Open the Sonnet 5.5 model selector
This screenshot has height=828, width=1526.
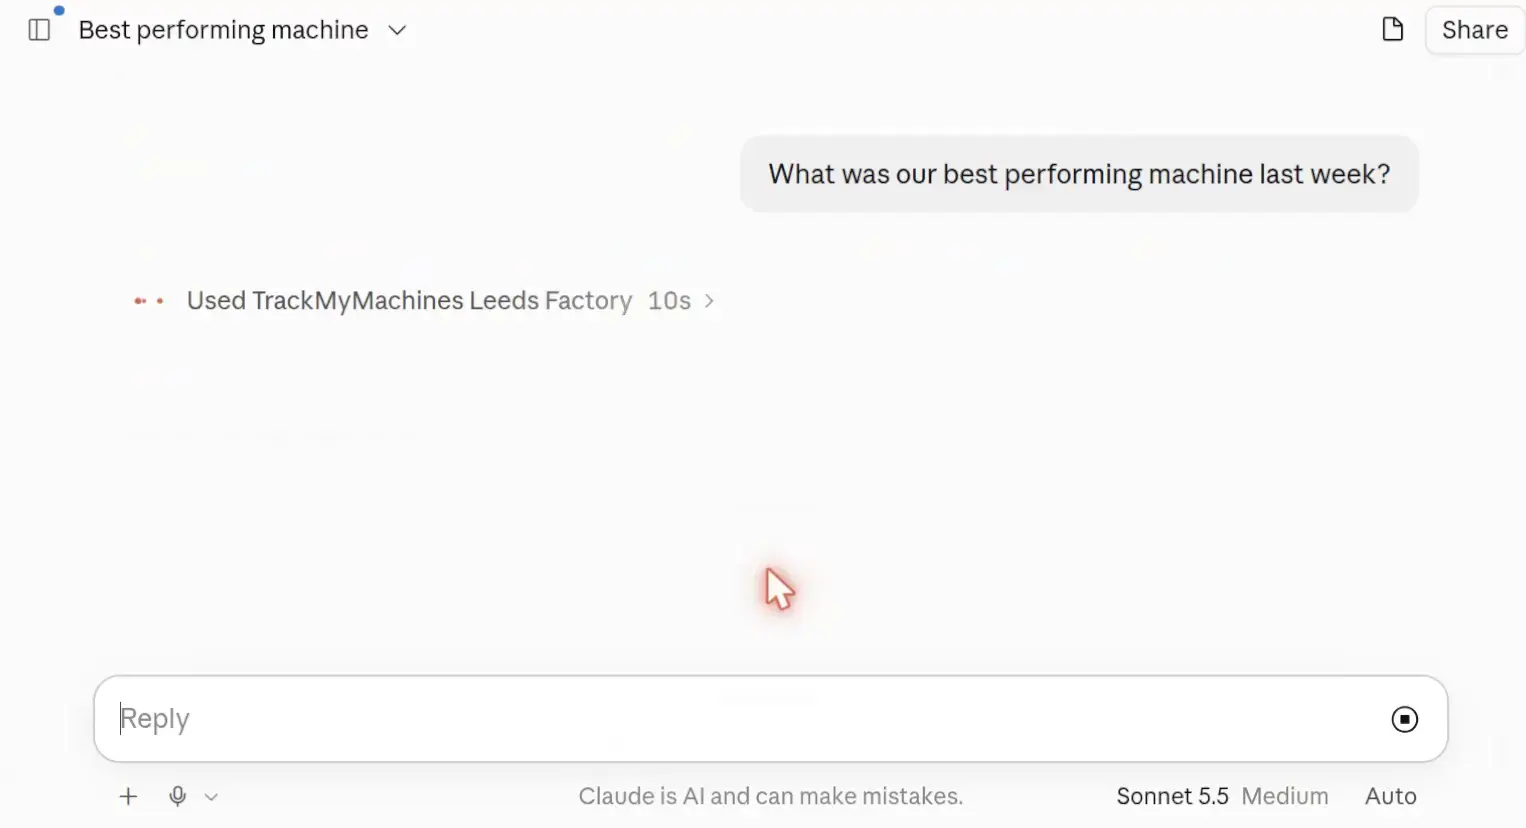coord(1172,796)
